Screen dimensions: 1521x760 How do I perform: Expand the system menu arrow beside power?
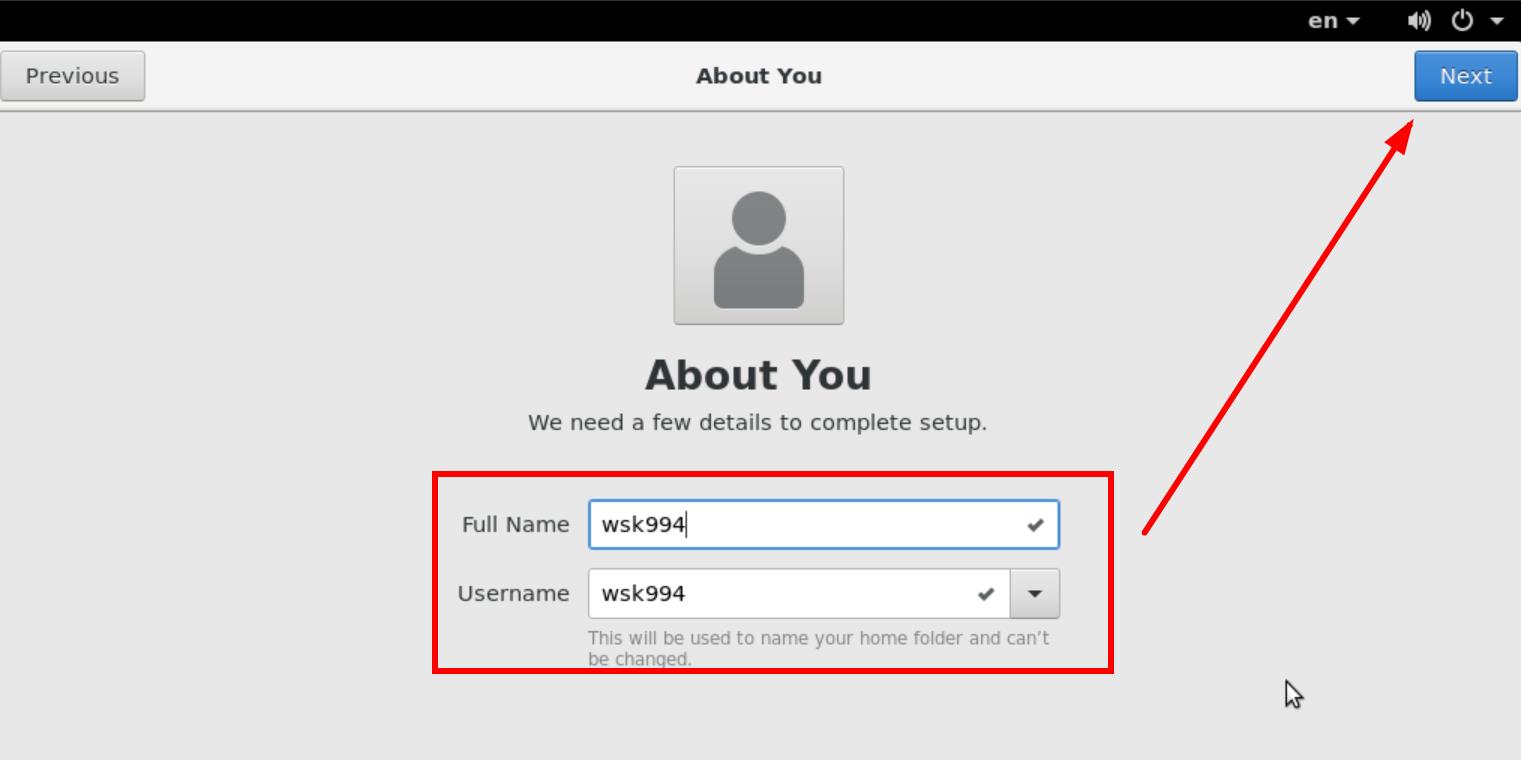(x=1496, y=21)
